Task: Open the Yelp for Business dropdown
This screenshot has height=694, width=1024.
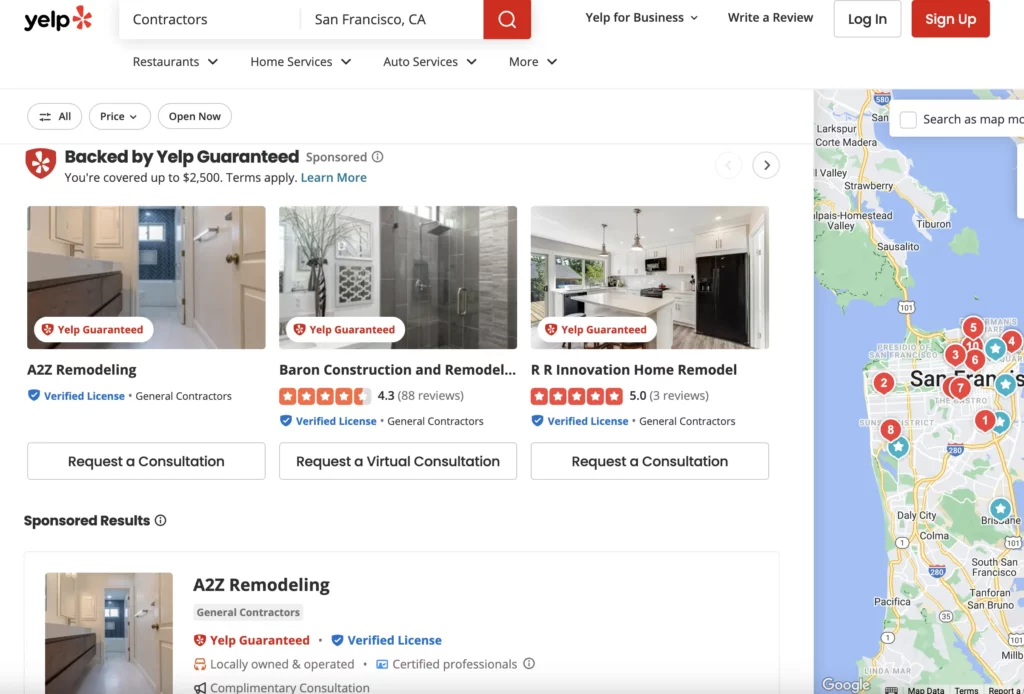Action: pyautogui.click(x=641, y=18)
